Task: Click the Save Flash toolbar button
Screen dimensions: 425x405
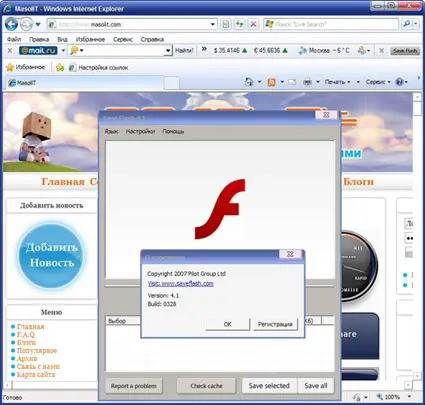Action: coord(405,51)
